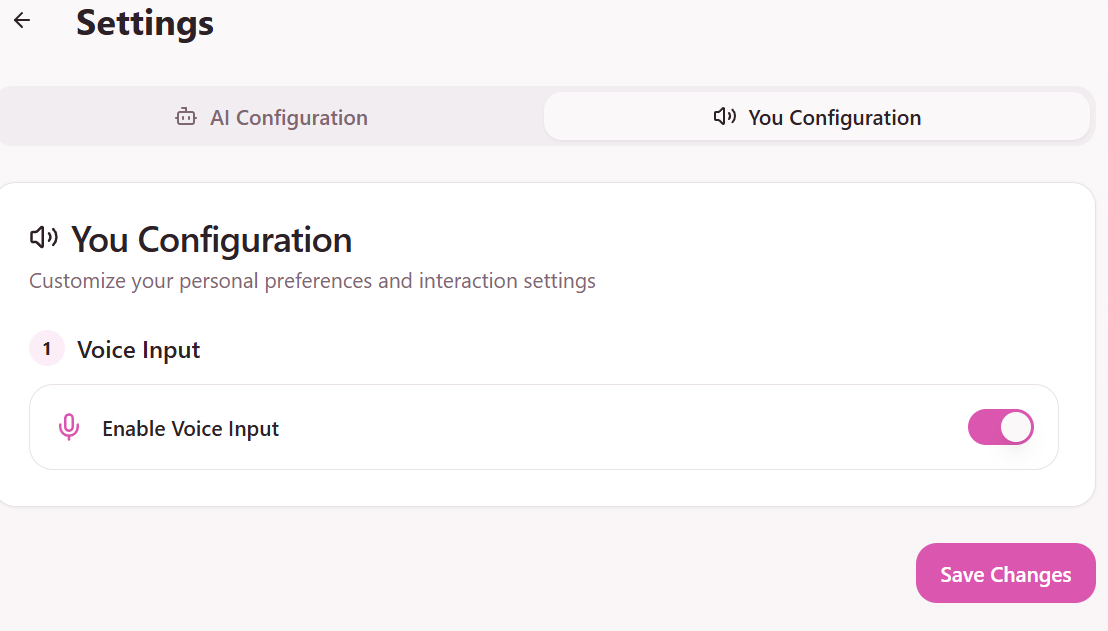Click the speaker icon beside the panel heading
1108x631 pixels.
(x=44, y=238)
